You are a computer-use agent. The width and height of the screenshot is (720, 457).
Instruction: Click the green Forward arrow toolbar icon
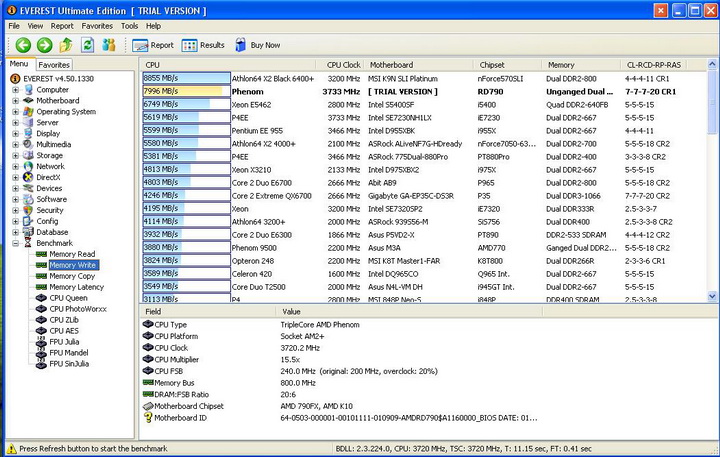pos(45,45)
